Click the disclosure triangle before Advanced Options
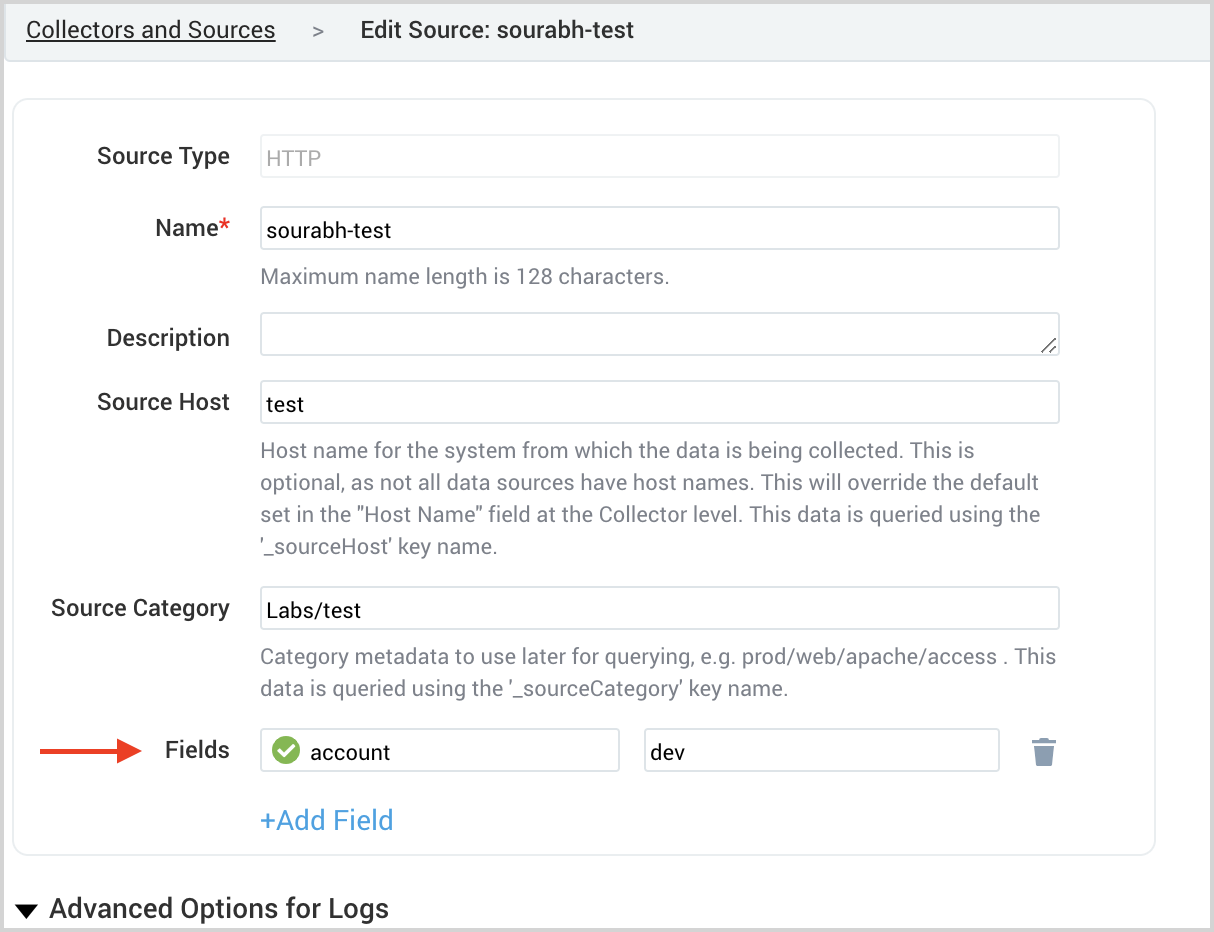 tap(26, 910)
